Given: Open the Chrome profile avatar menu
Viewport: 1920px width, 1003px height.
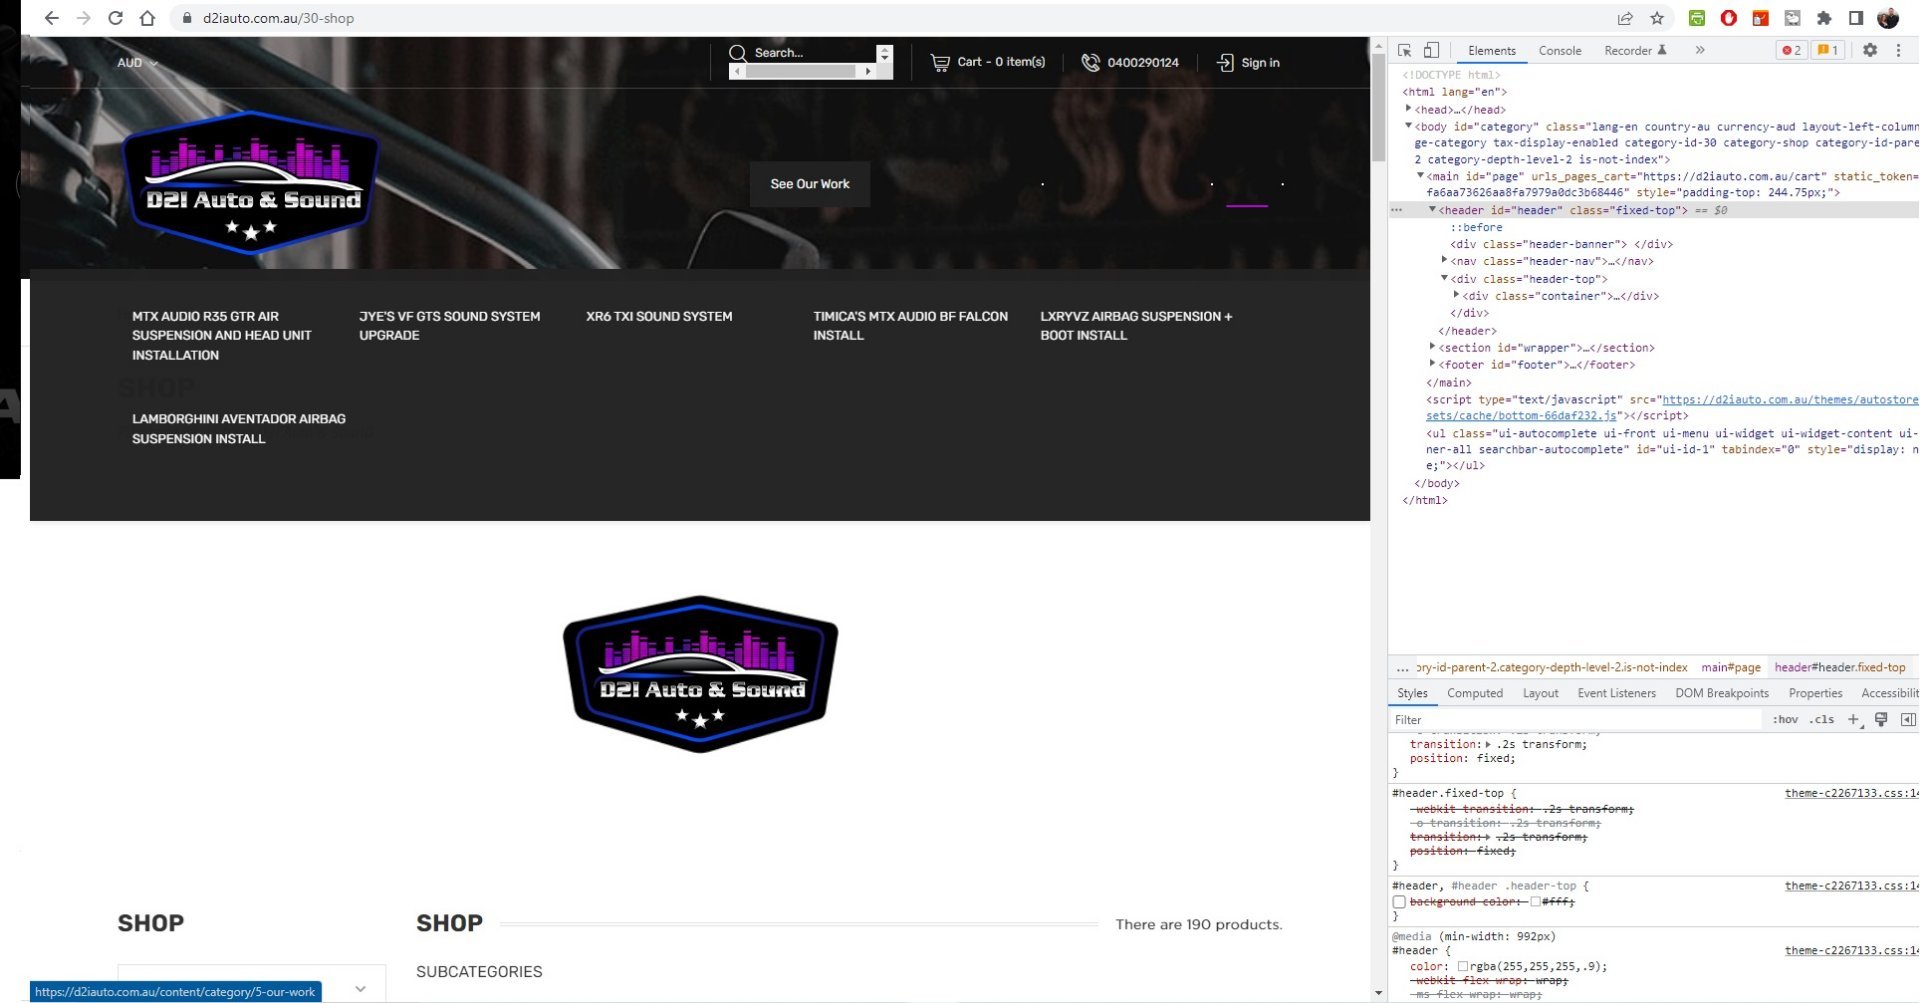Looking at the screenshot, I should [1888, 18].
